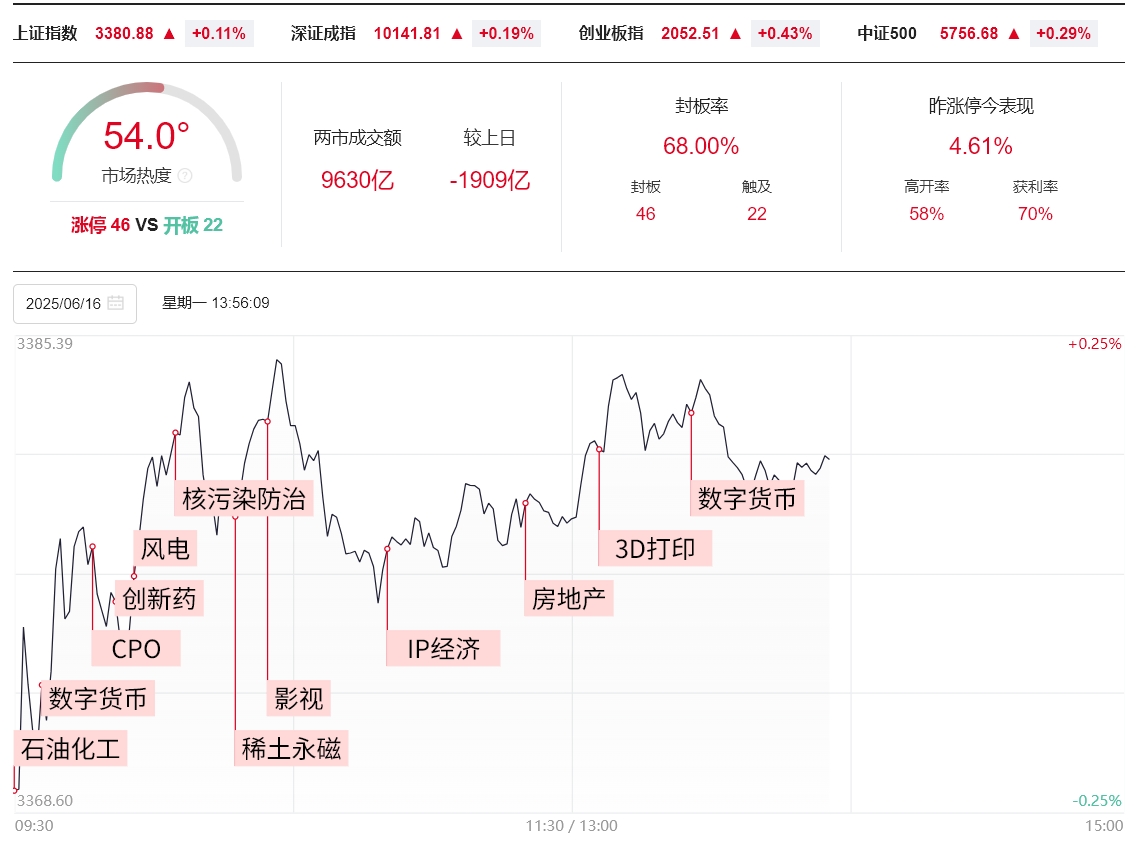Click the 创业板指 +0.43% change badge
This screenshot has width=1142, height=855.
784,33
